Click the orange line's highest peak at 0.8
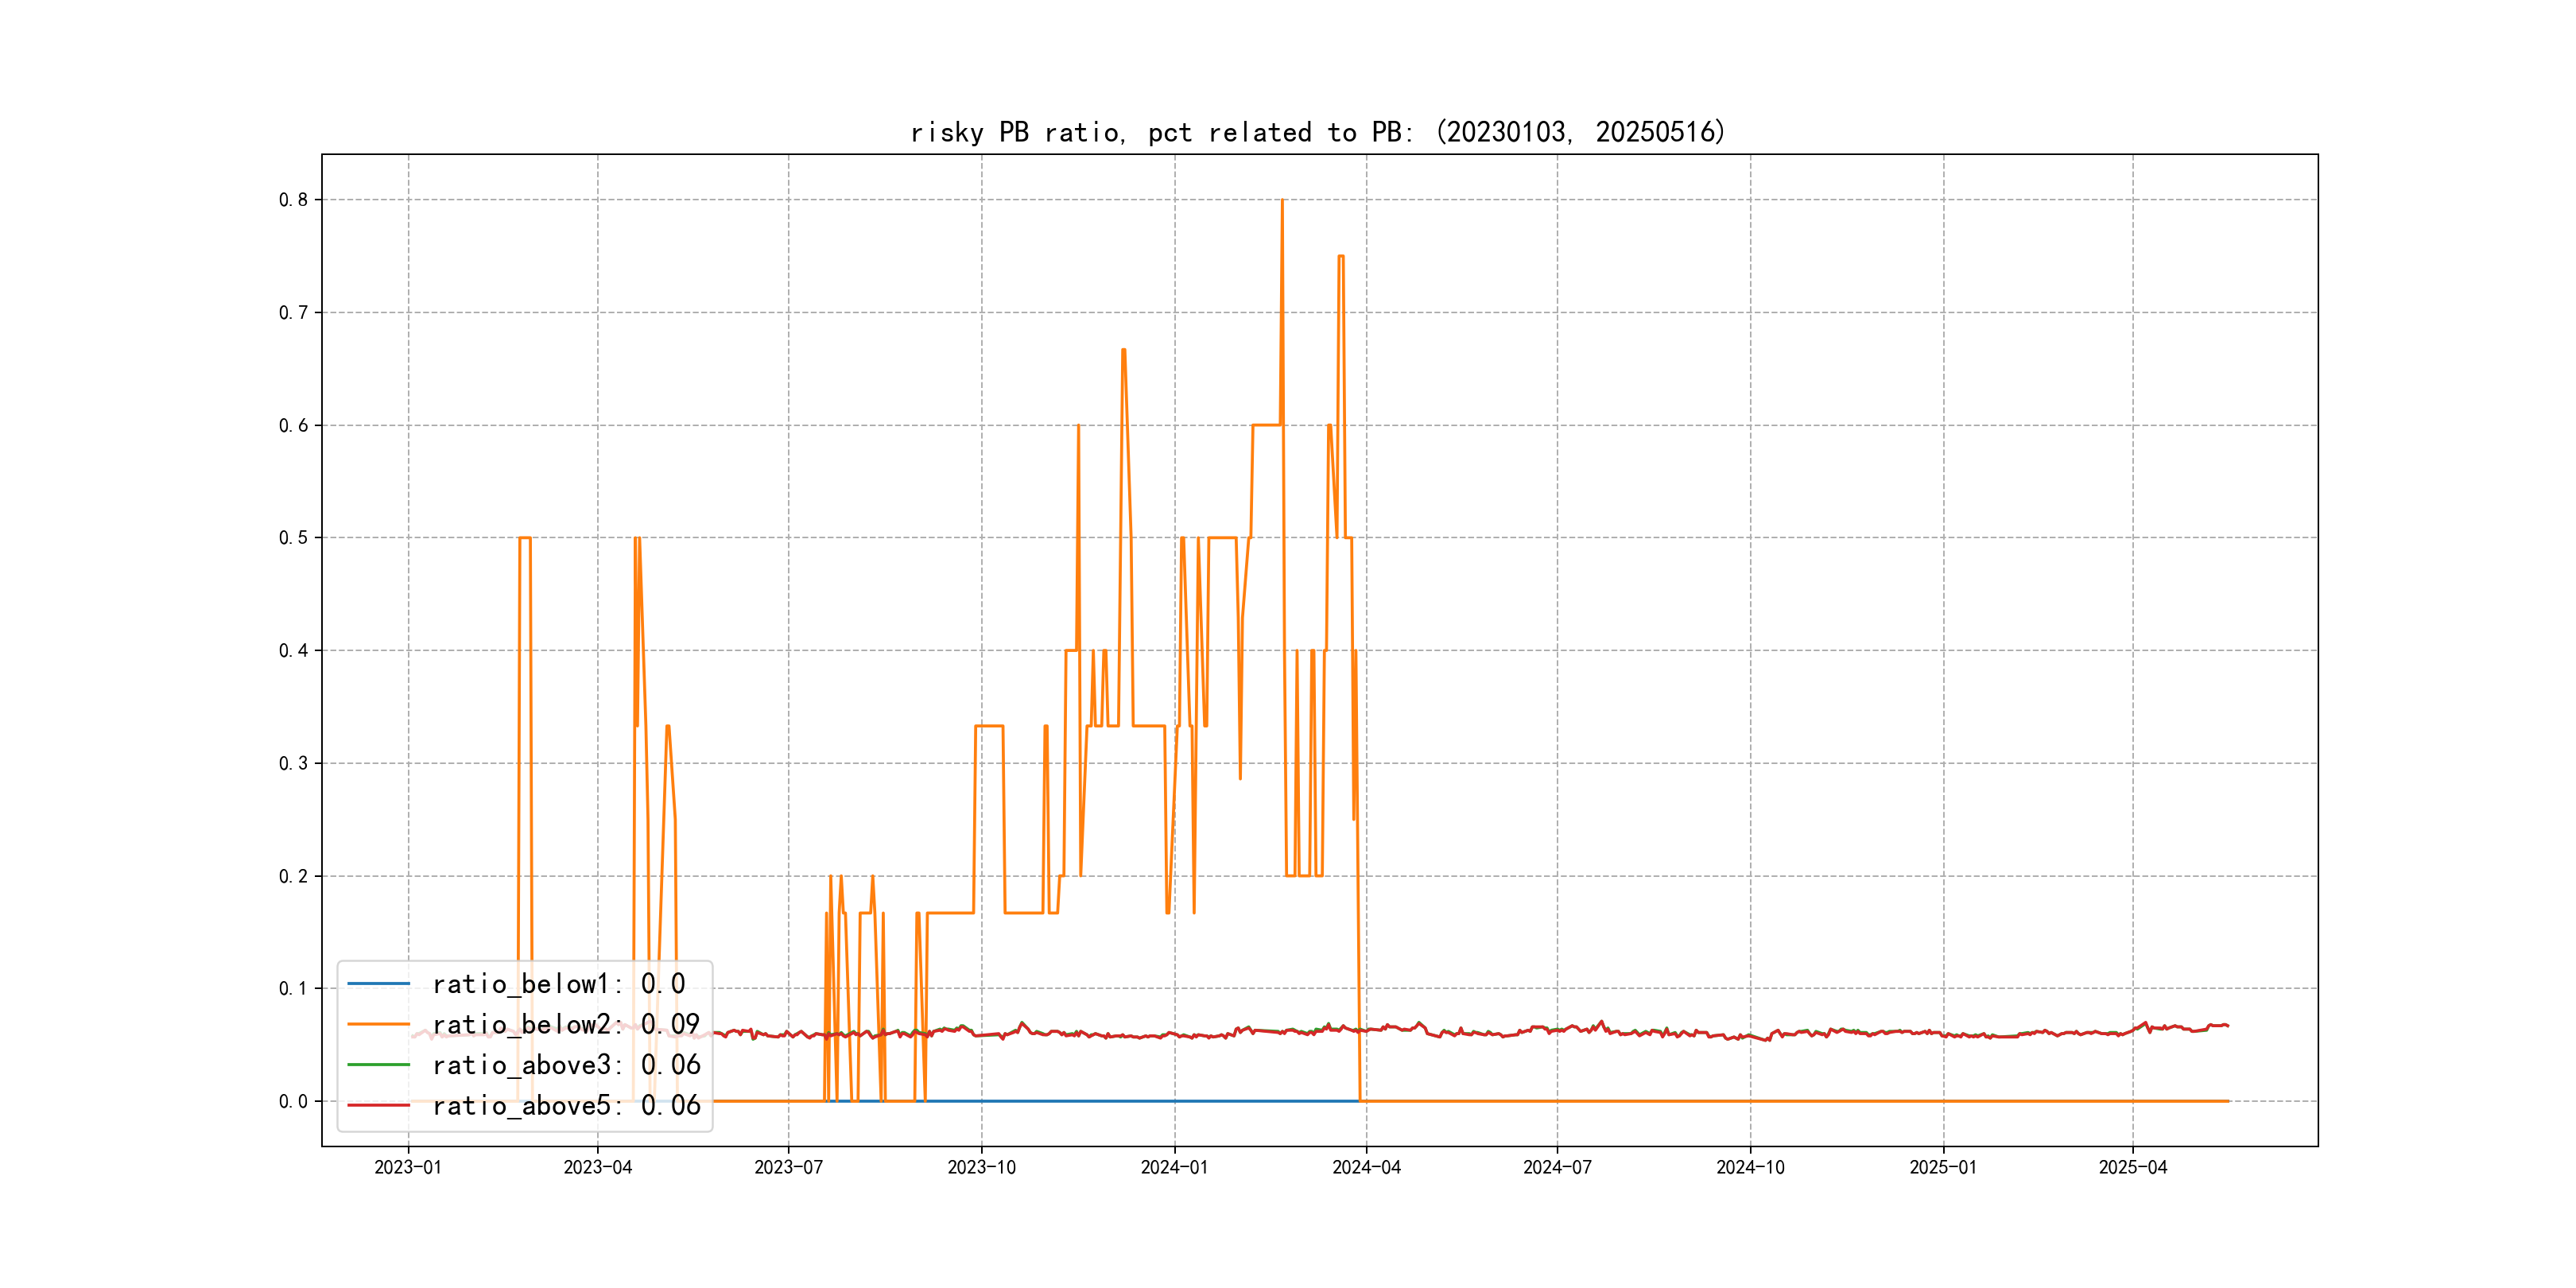Viewport: 2576px width, 1288px height. (x=1282, y=201)
